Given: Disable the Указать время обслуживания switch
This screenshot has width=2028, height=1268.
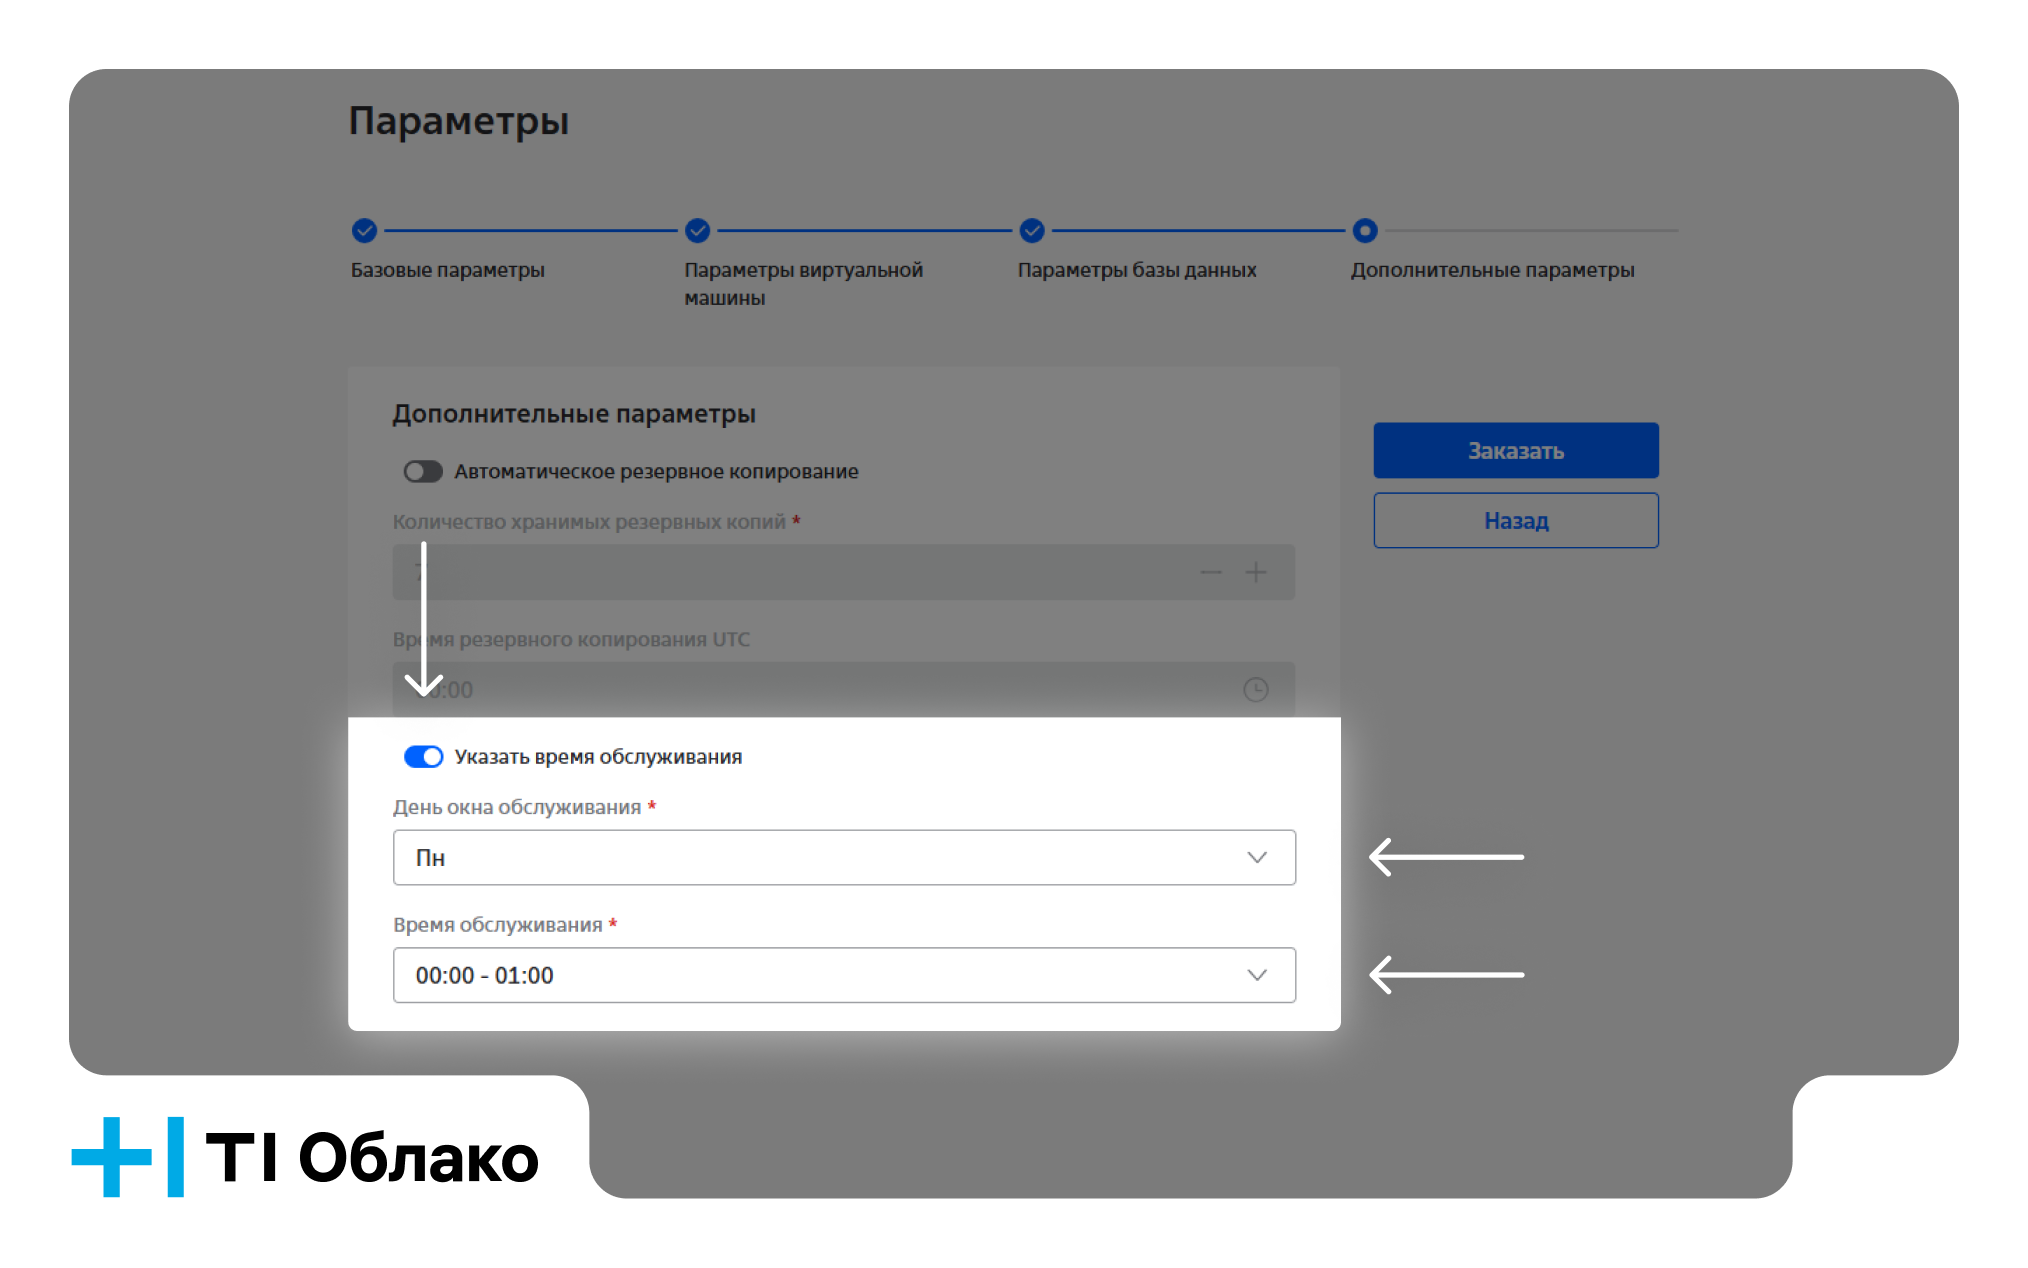Looking at the screenshot, I should coord(423,756).
